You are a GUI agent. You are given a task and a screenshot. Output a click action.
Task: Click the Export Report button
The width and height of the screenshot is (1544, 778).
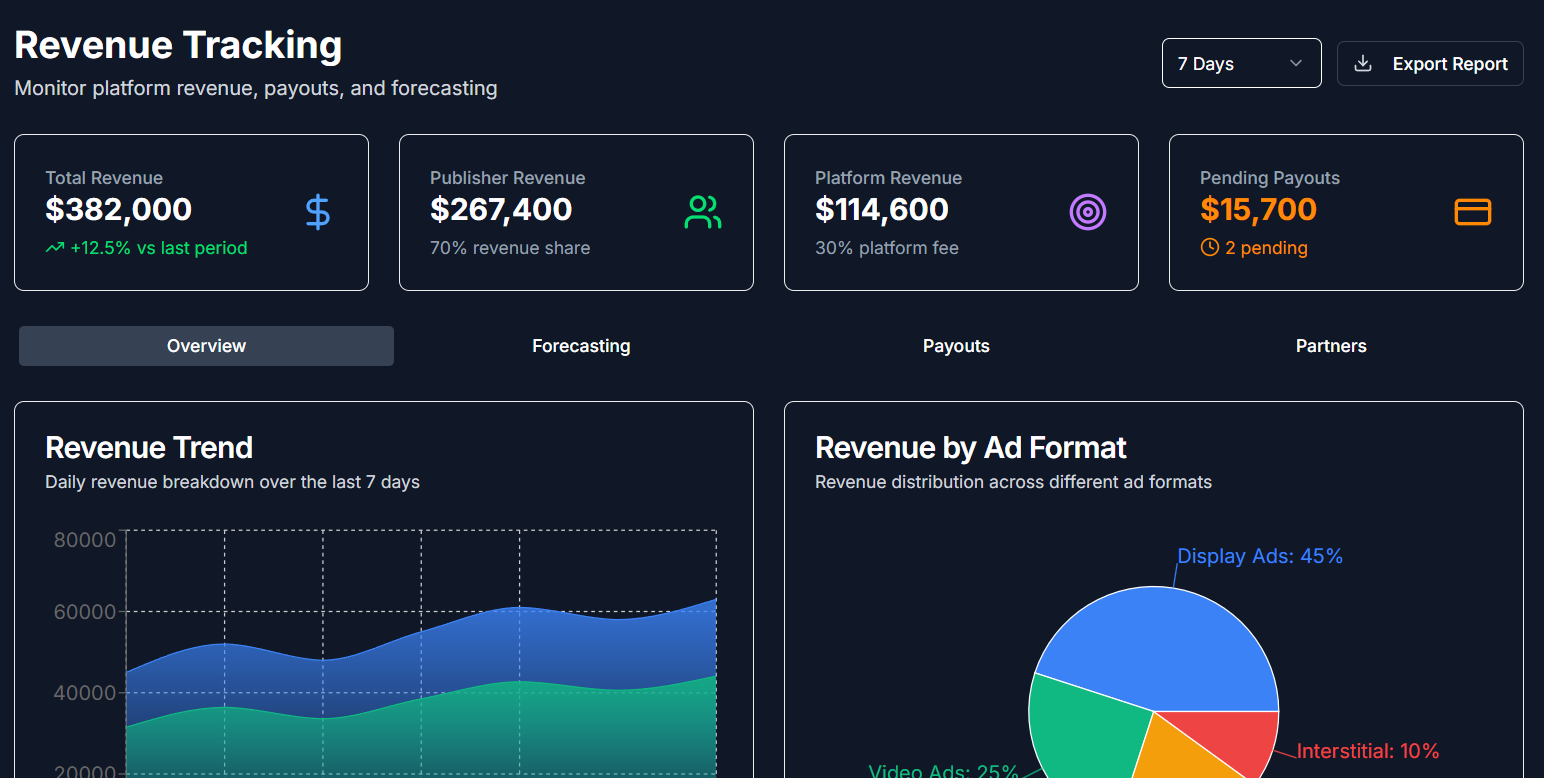click(x=1430, y=63)
